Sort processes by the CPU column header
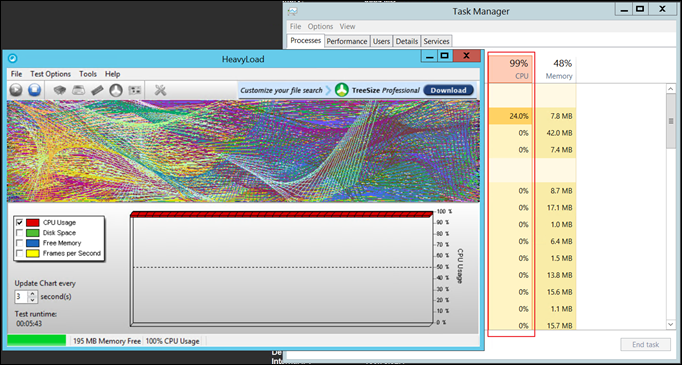This screenshot has width=682, height=365. point(511,69)
